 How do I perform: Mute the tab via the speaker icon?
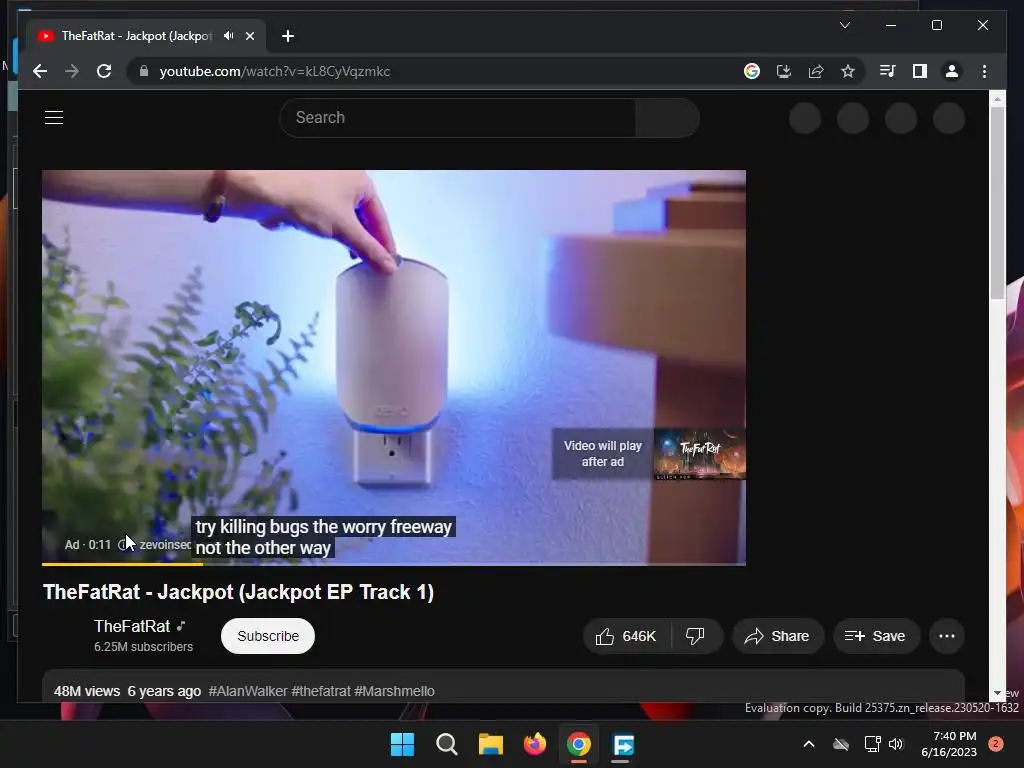[228, 36]
